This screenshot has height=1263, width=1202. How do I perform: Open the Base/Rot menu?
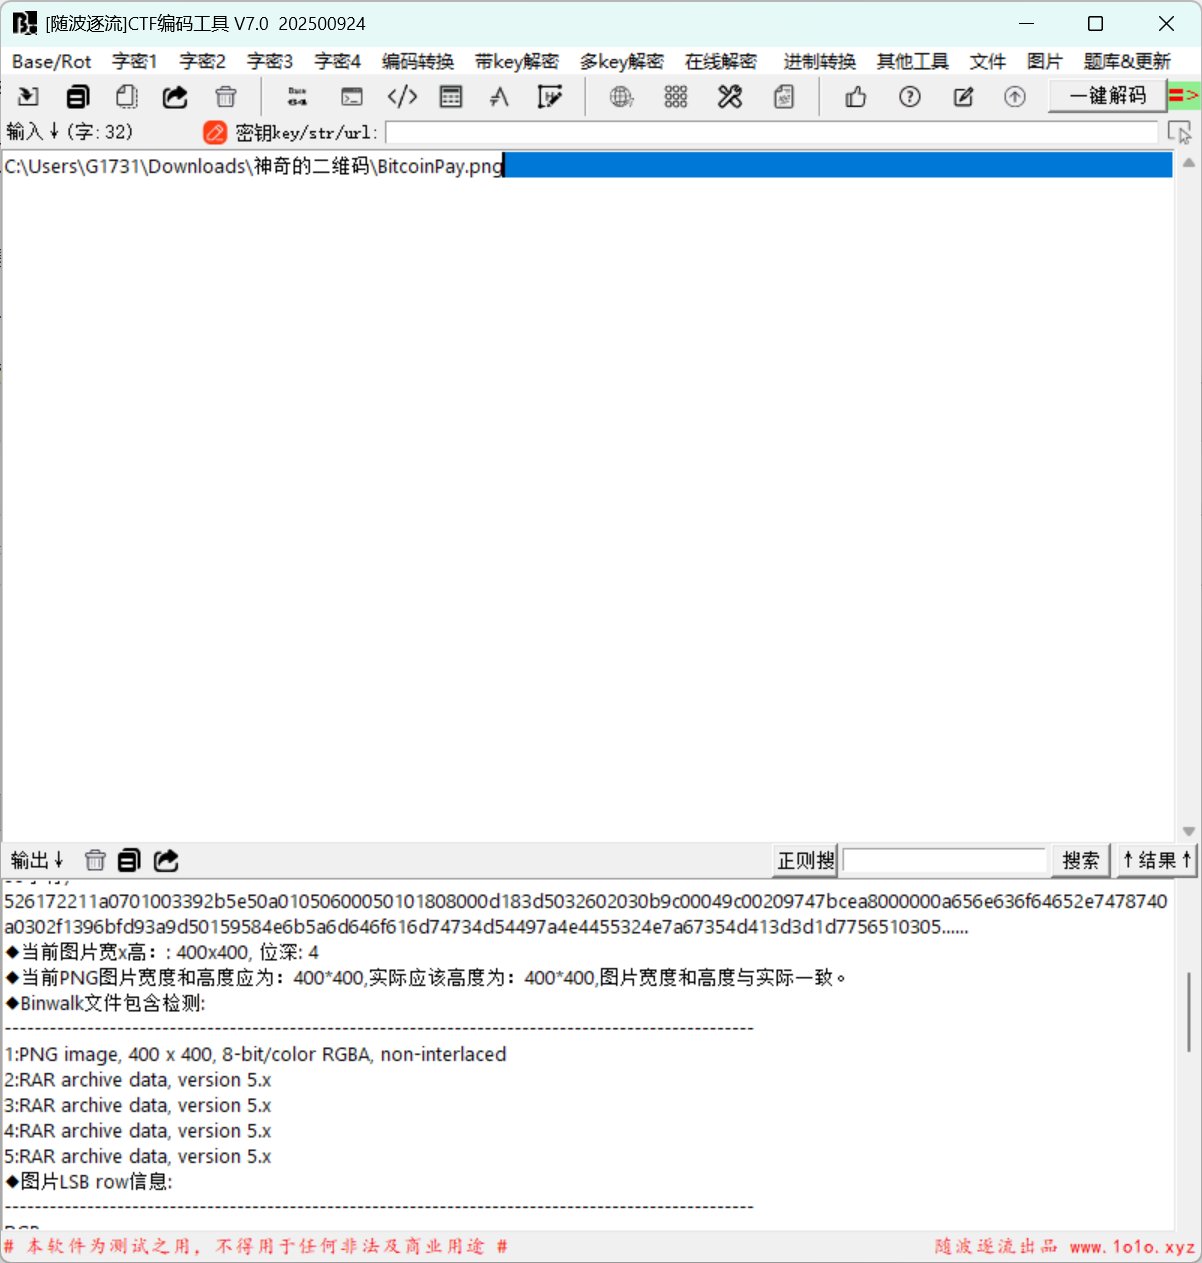[x=51, y=62]
